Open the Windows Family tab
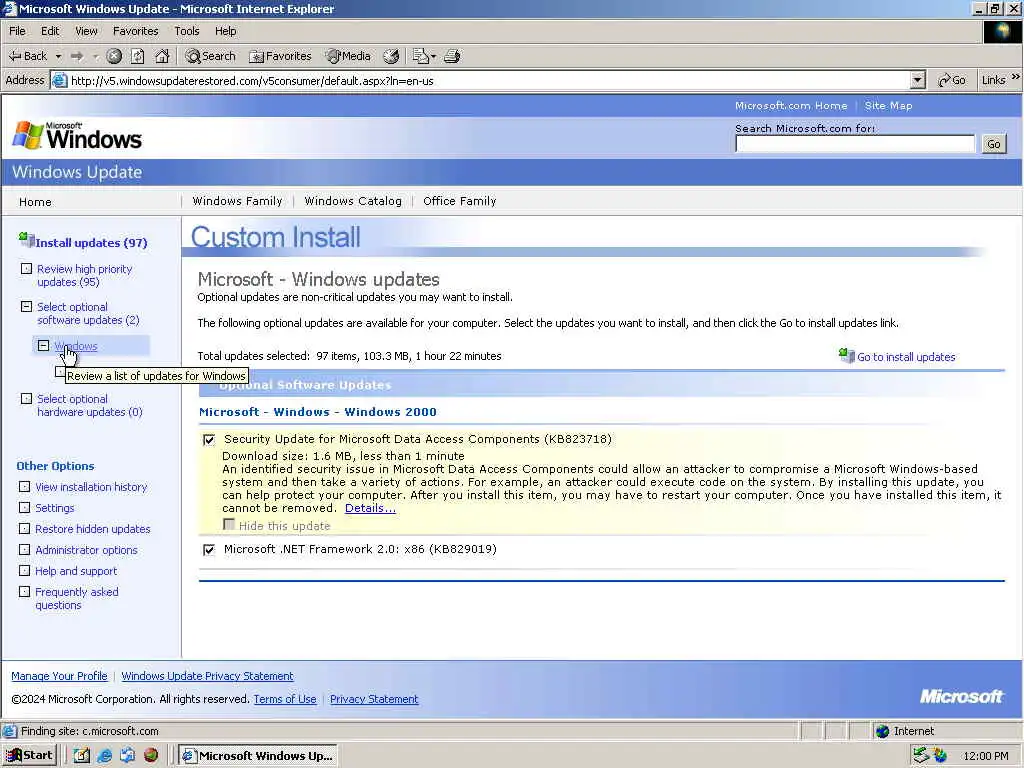 click(x=237, y=201)
